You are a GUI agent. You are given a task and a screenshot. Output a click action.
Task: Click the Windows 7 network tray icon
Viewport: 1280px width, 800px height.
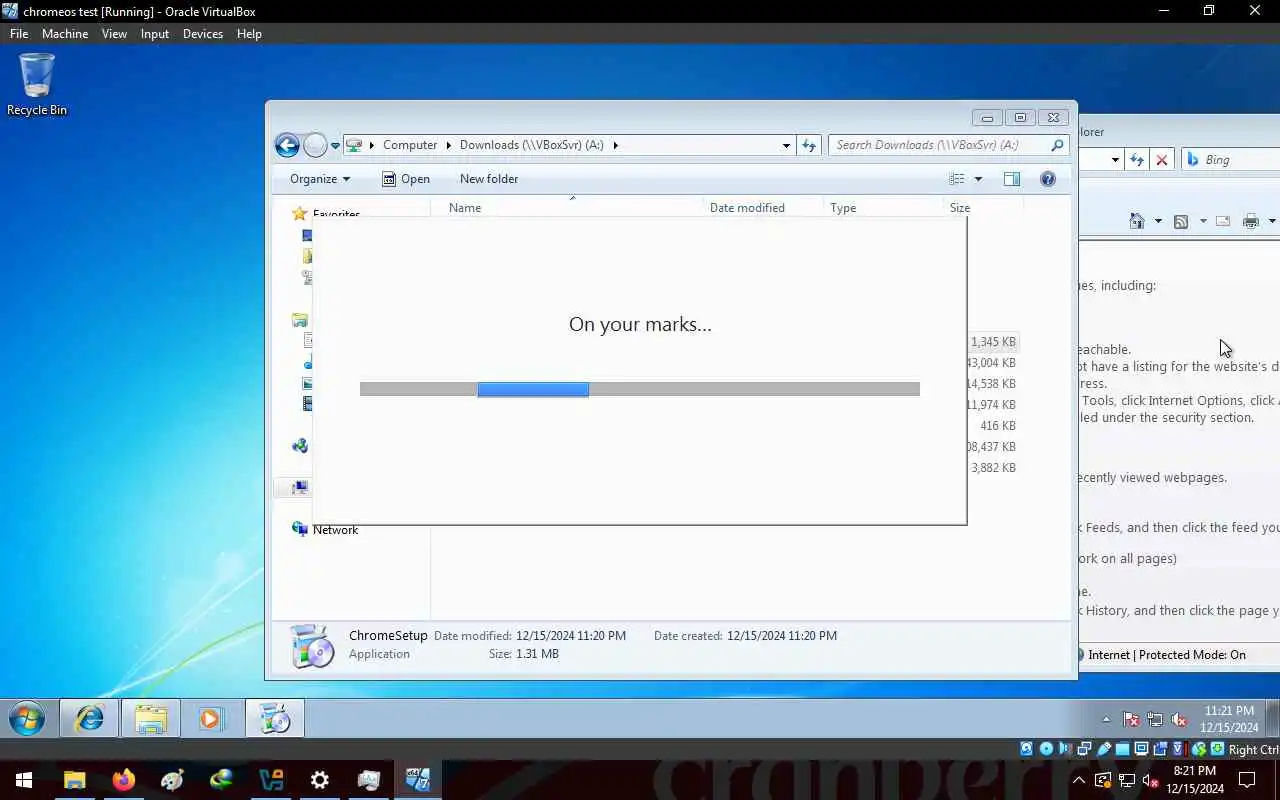(x=1155, y=720)
